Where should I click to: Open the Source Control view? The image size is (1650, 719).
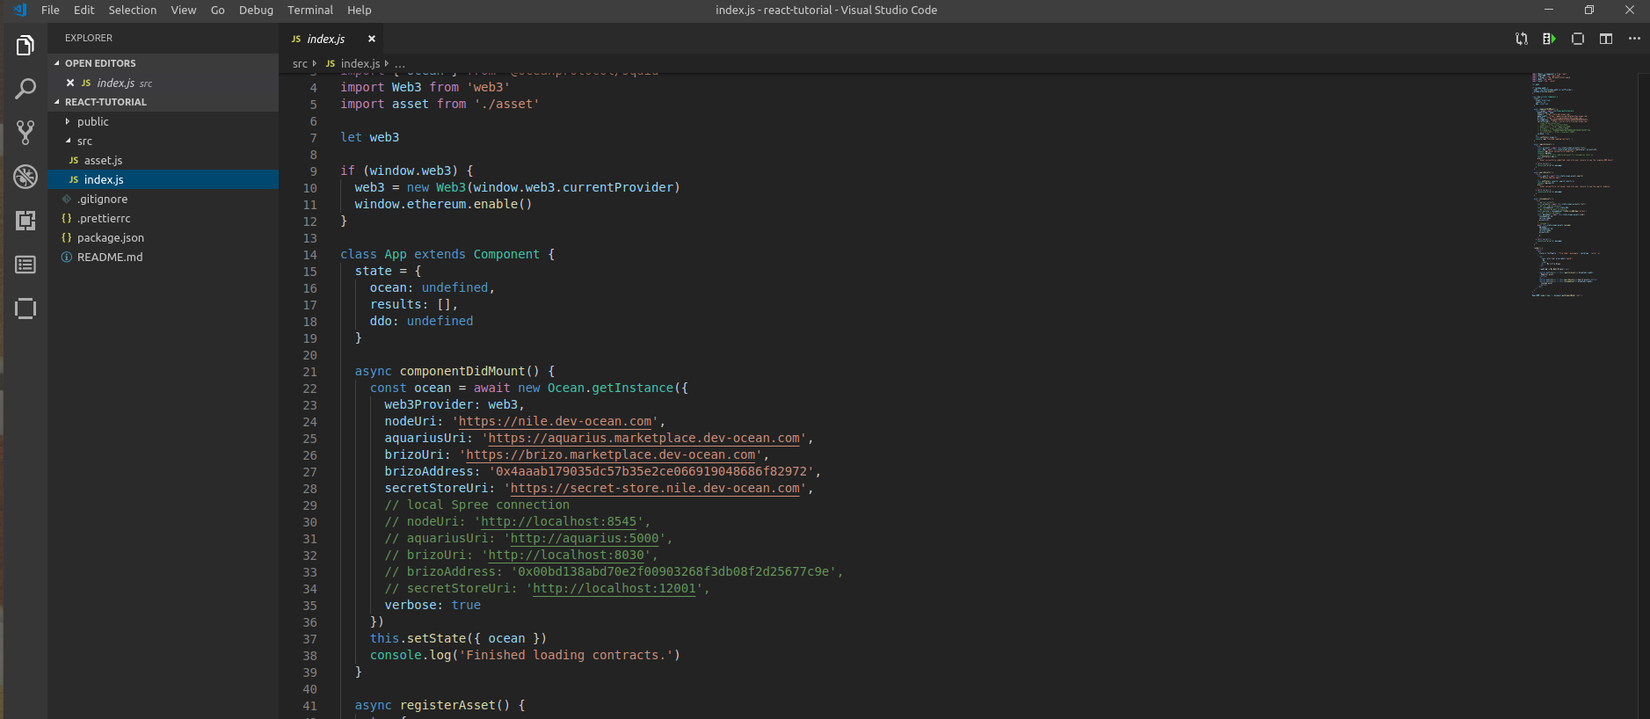(26, 132)
